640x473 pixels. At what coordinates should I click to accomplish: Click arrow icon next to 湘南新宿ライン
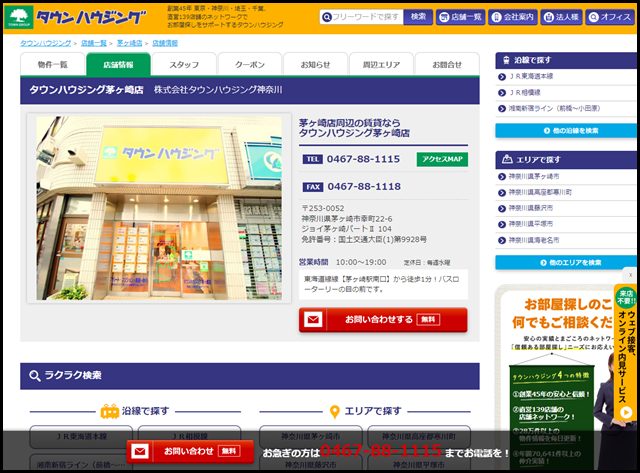502,109
